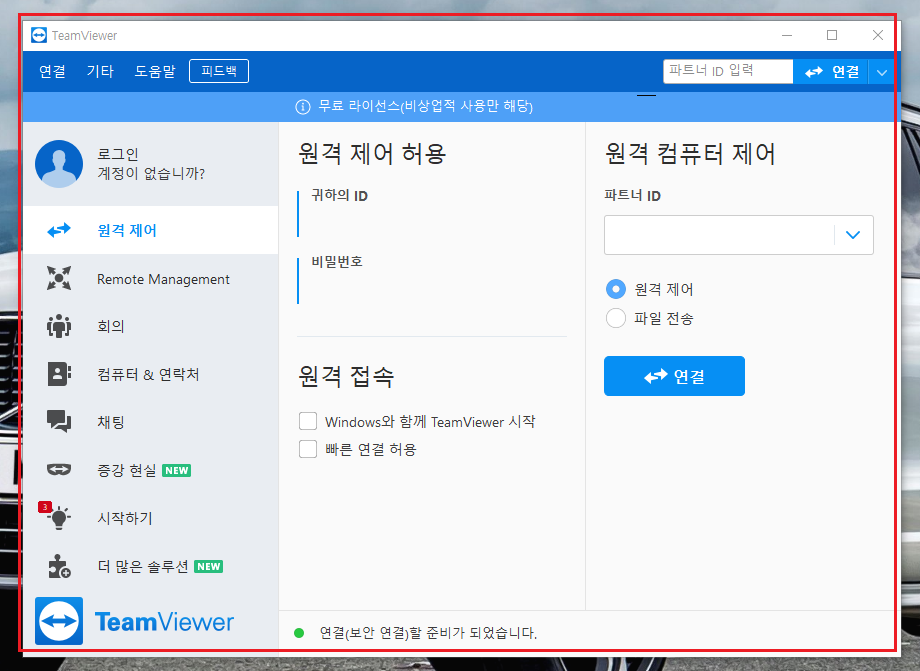Select the 원격 제어 radio button

[x=615, y=289]
